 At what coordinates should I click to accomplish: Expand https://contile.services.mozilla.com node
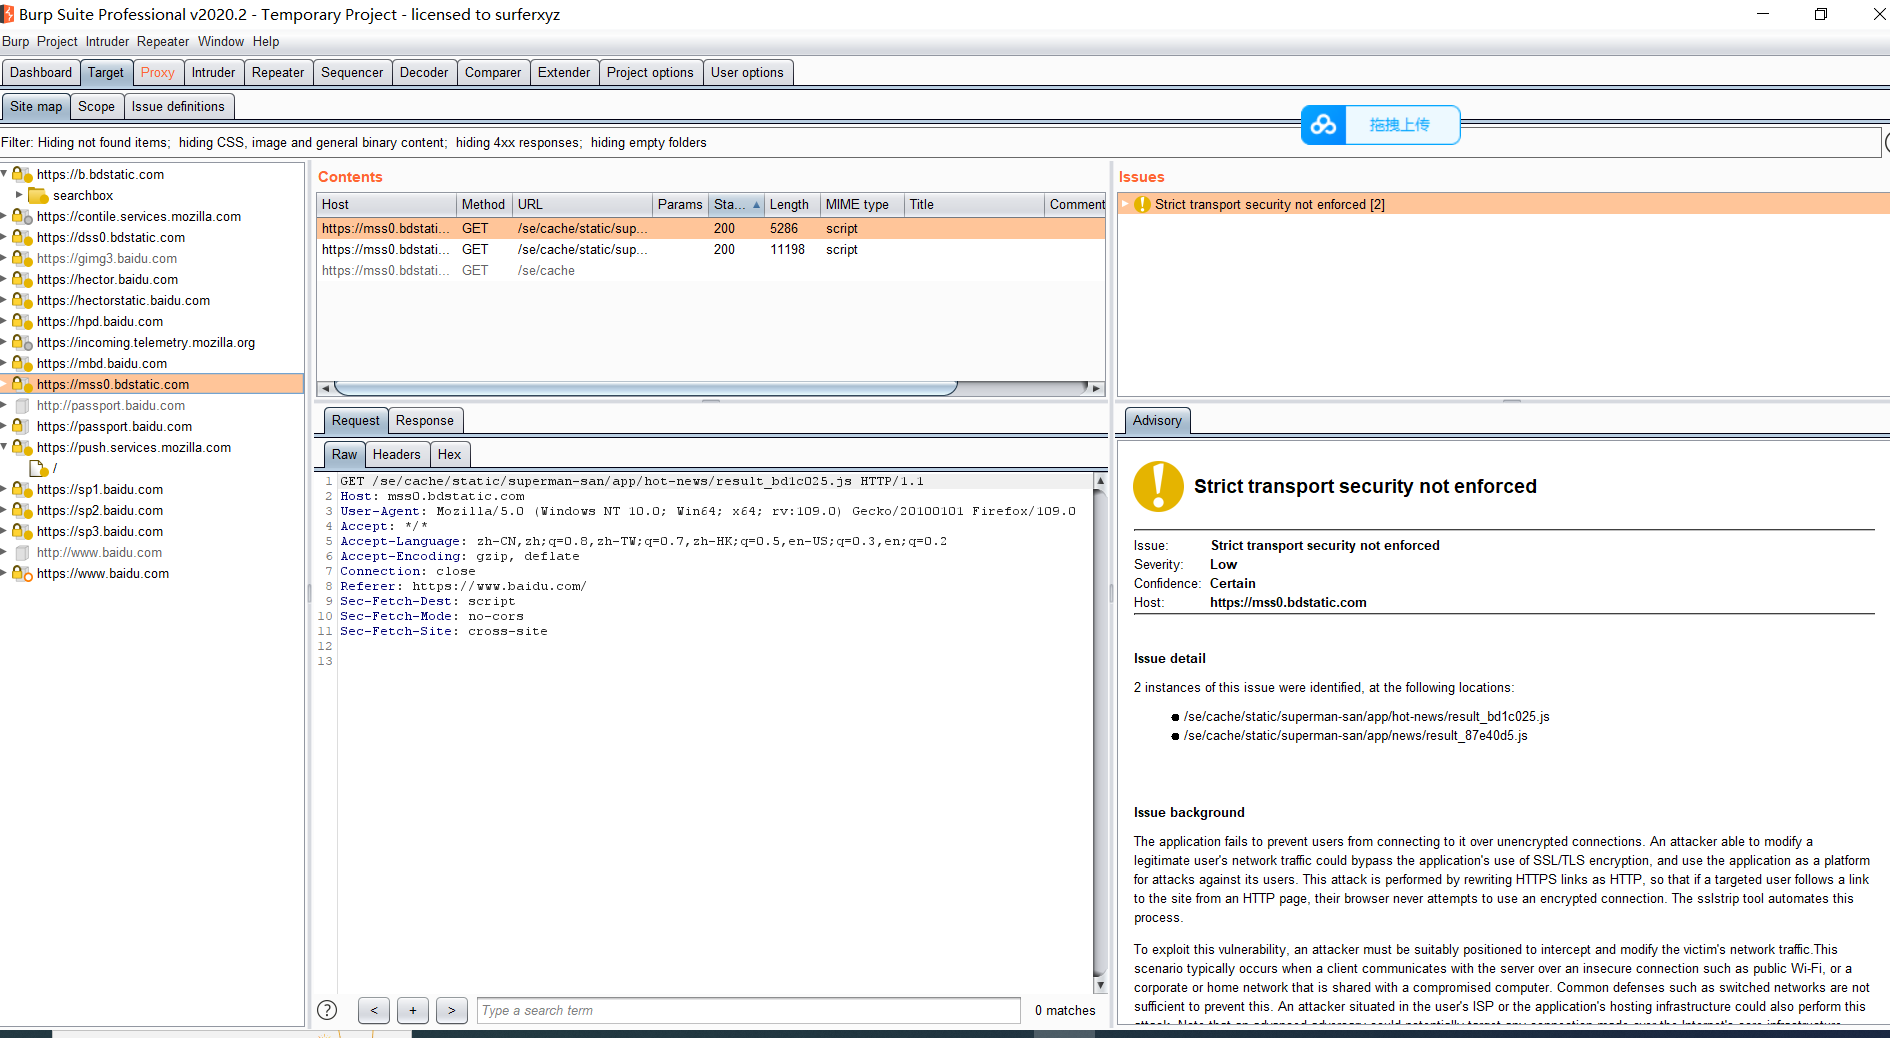click(x=5, y=216)
